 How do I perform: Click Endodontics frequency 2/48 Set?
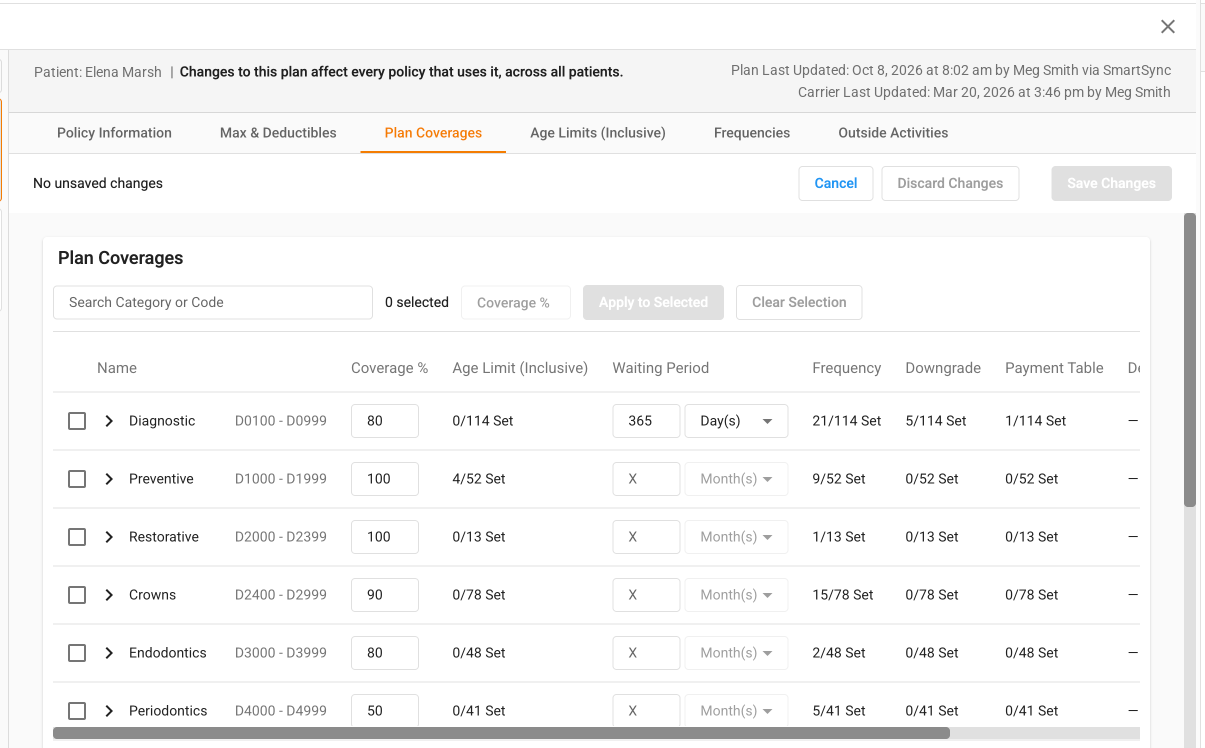click(839, 653)
